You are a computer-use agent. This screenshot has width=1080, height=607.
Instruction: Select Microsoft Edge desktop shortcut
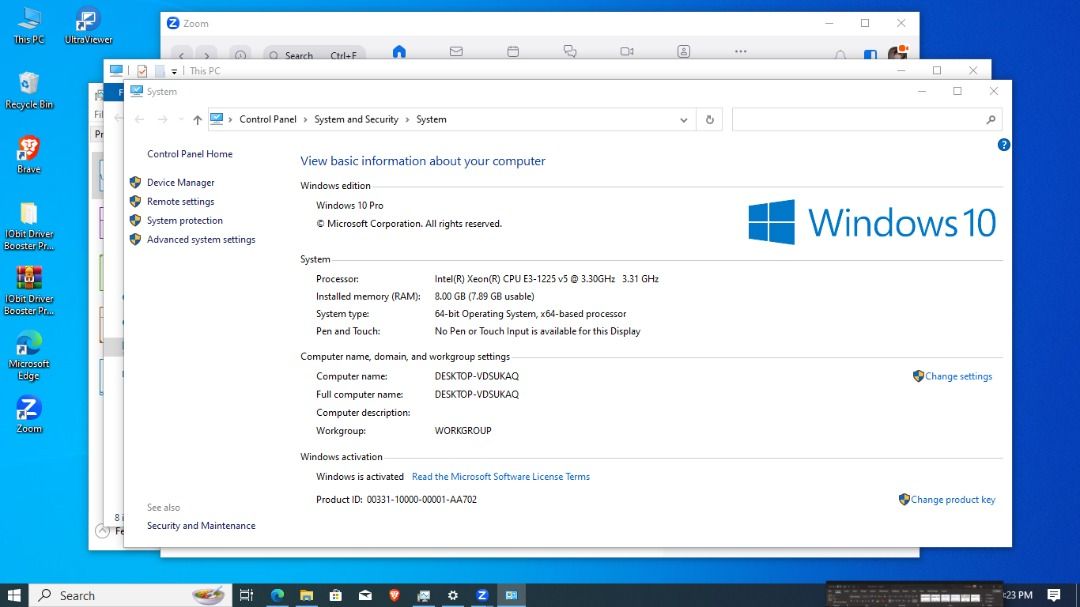tap(29, 356)
